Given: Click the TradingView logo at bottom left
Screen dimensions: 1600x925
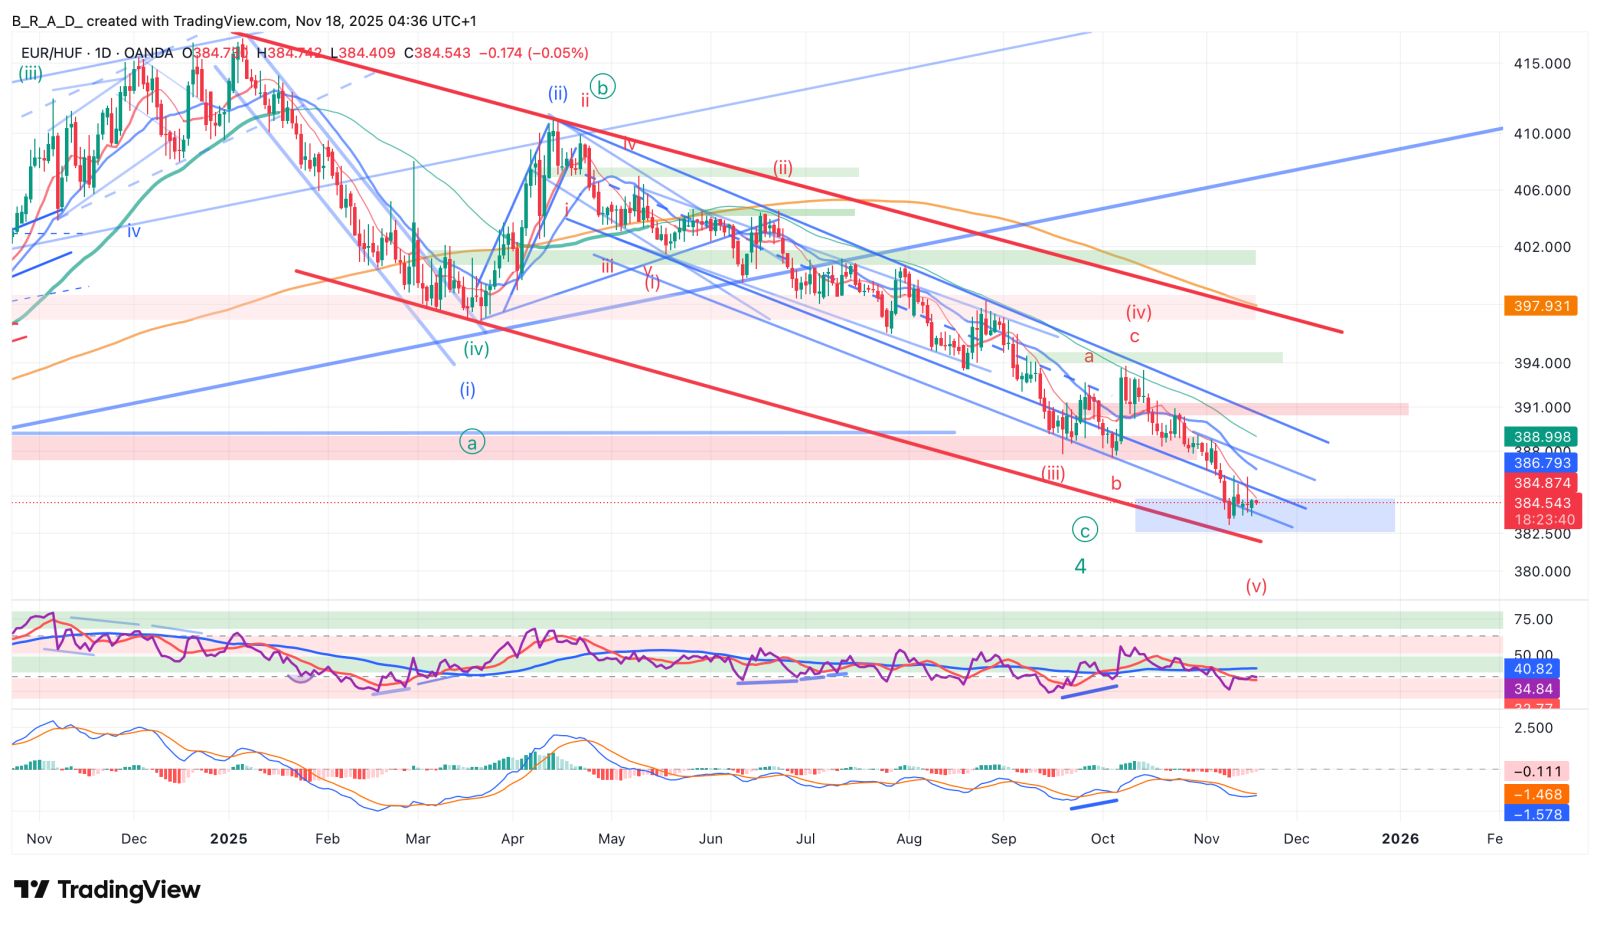Looking at the screenshot, I should coord(107,889).
